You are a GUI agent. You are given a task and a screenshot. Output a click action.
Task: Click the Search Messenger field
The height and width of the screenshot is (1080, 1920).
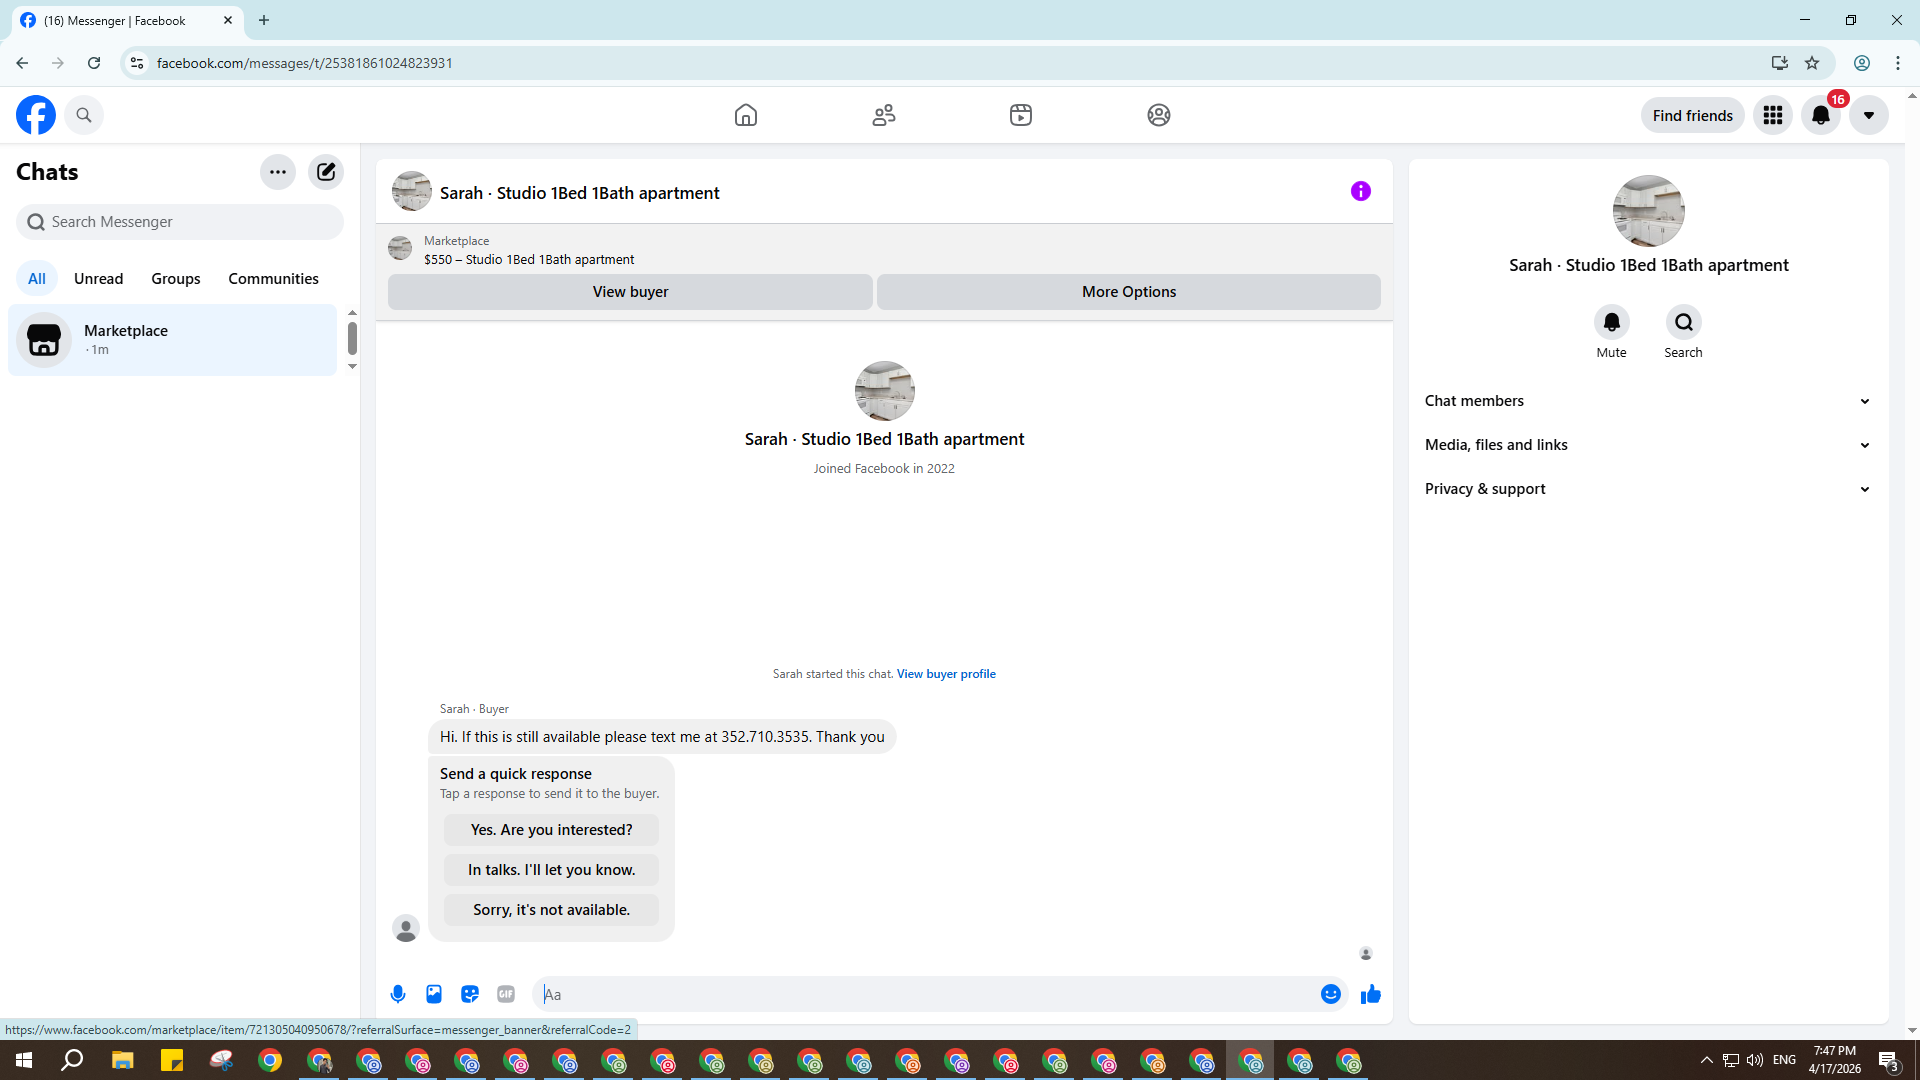pyautogui.click(x=180, y=222)
